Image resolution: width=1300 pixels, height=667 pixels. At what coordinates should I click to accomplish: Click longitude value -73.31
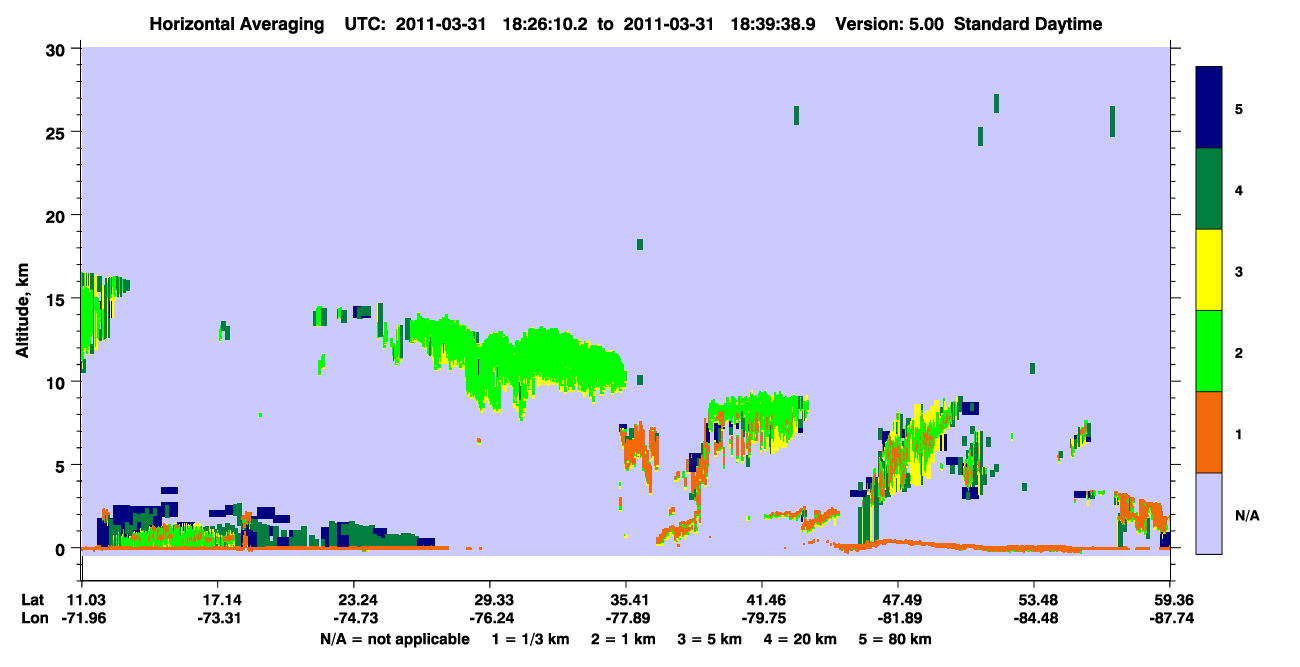click(x=218, y=618)
